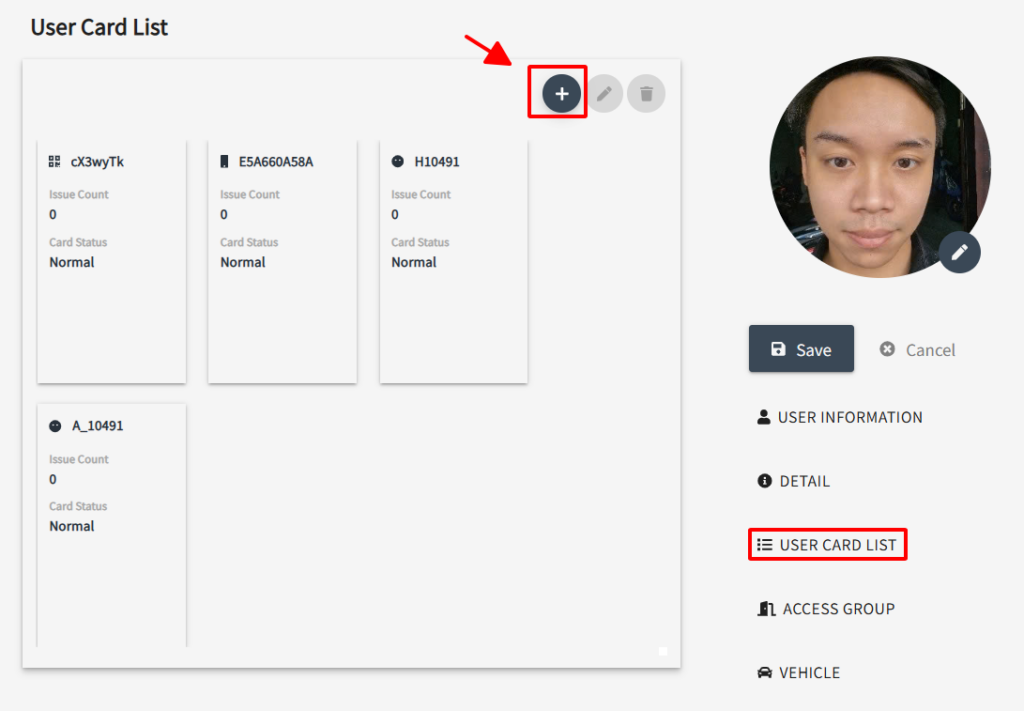The width and height of the screenshot is (1024, 711).
Task: Click the edit card pencil icon
Action: 604,93
